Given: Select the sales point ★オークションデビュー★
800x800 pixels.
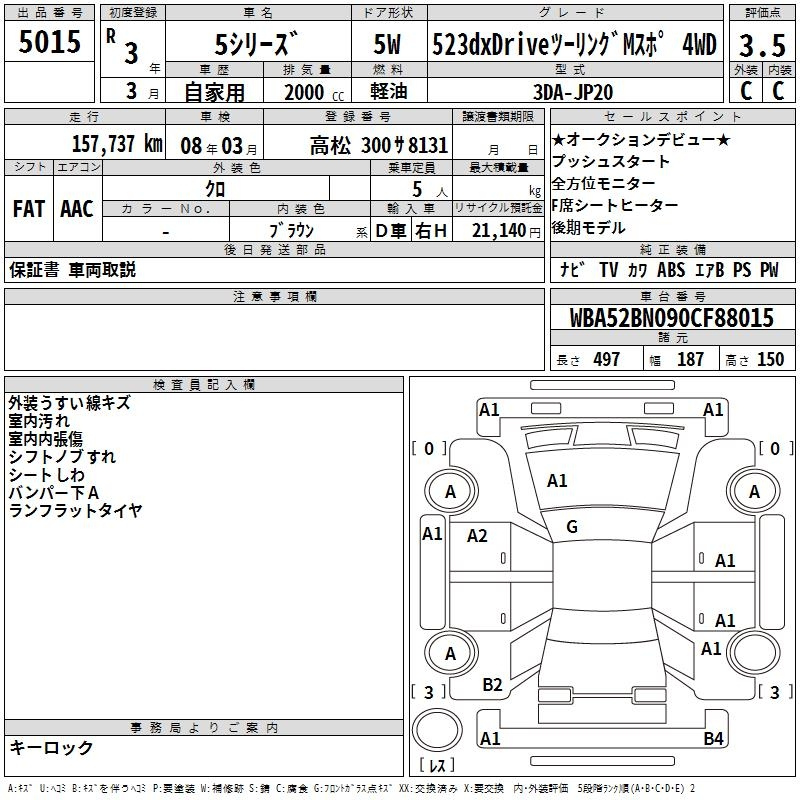Looking at the screenshot, I should pyautogui.click(x=641, y=139).
